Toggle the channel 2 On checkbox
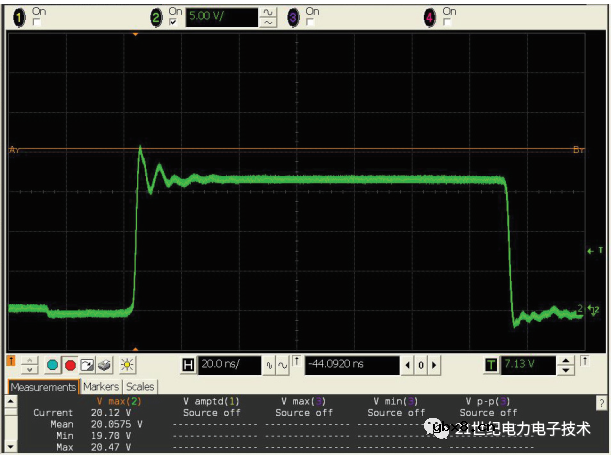 click(174, 22)
